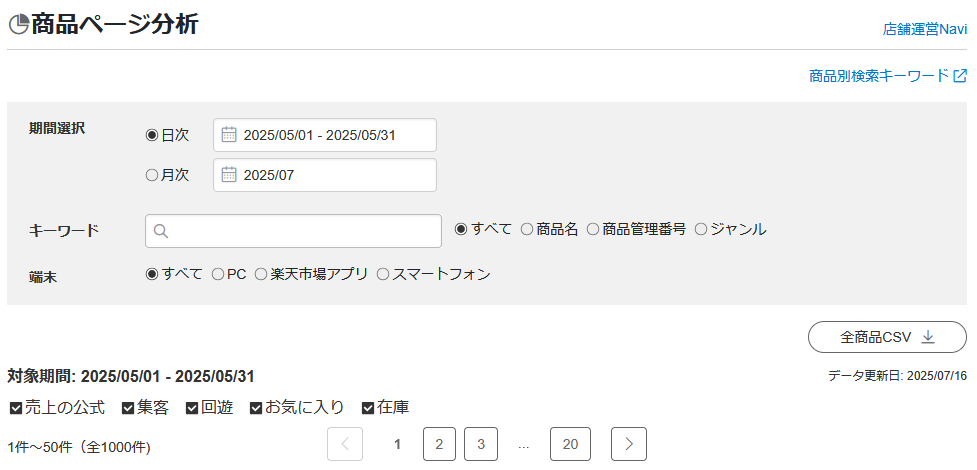Click the download icon on the 全商品CSV button
Viewport: 977px width, 470px height.
[928, 337]
